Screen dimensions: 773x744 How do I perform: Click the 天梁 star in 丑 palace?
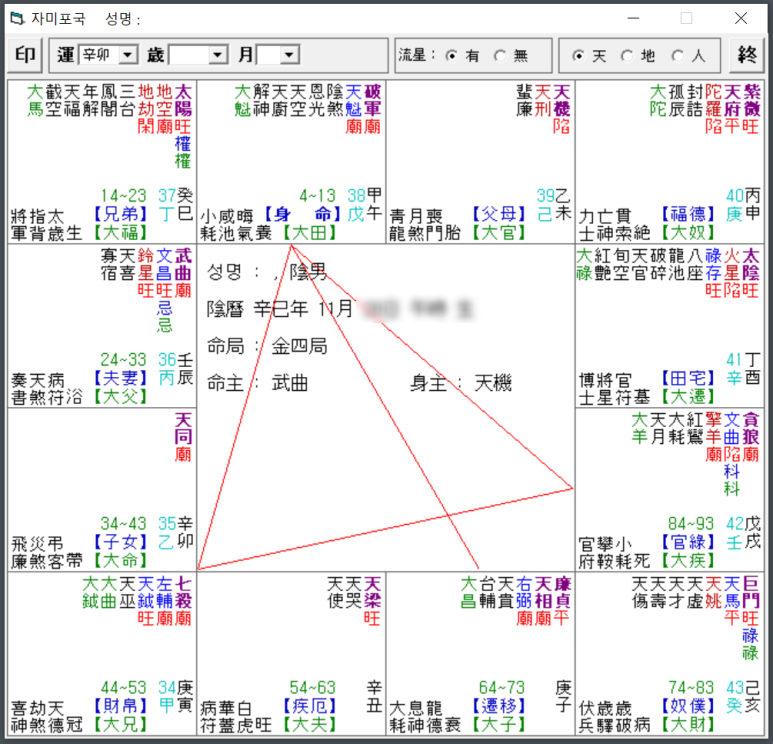tap(372, 593)
